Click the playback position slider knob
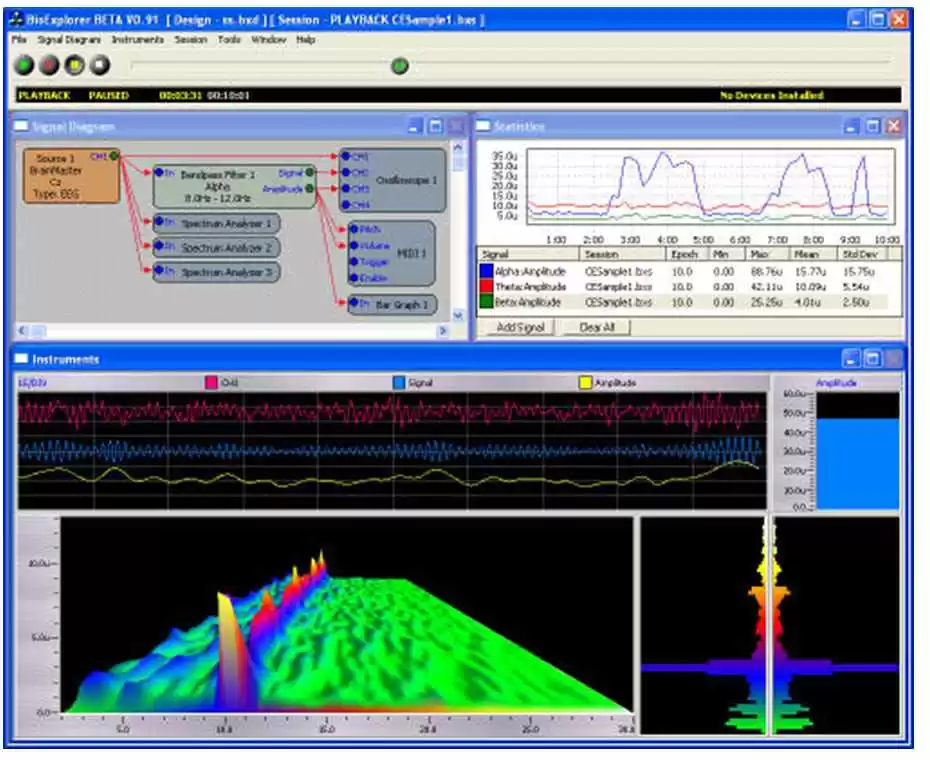This screenshot has width=930, height=760. tap(400, 65)
